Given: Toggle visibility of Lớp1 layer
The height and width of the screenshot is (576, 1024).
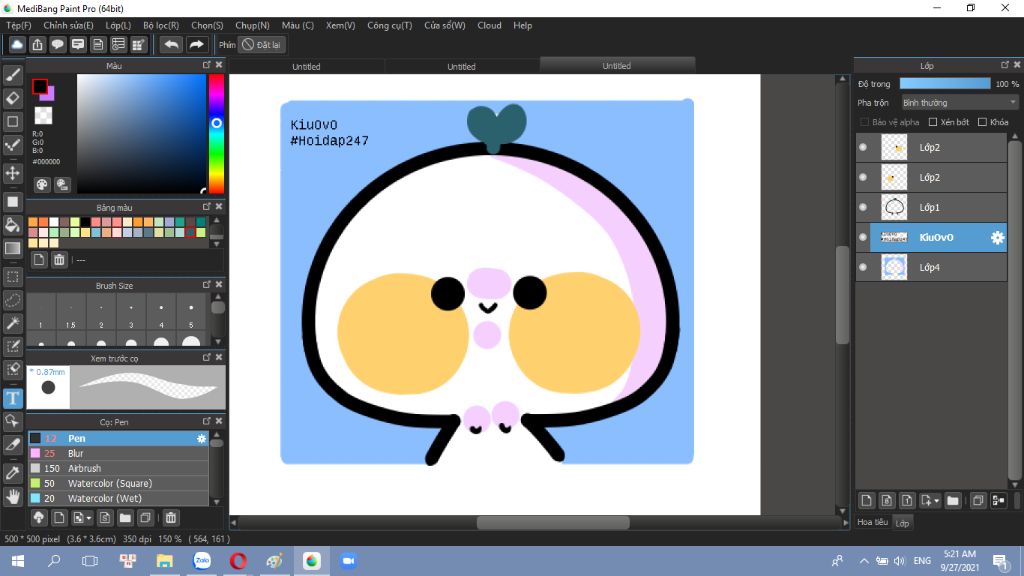Looking at the screenshot, I should tap(863, 208).
